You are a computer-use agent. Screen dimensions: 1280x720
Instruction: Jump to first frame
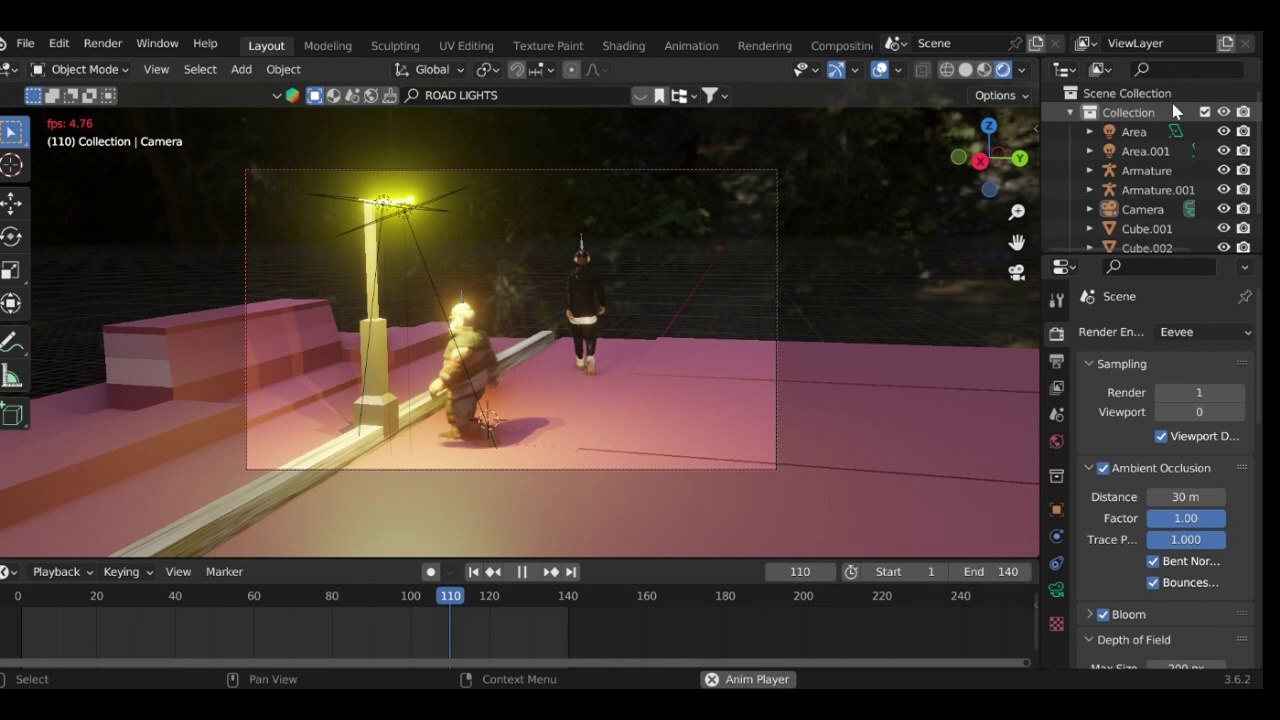[x=473, y=572]
